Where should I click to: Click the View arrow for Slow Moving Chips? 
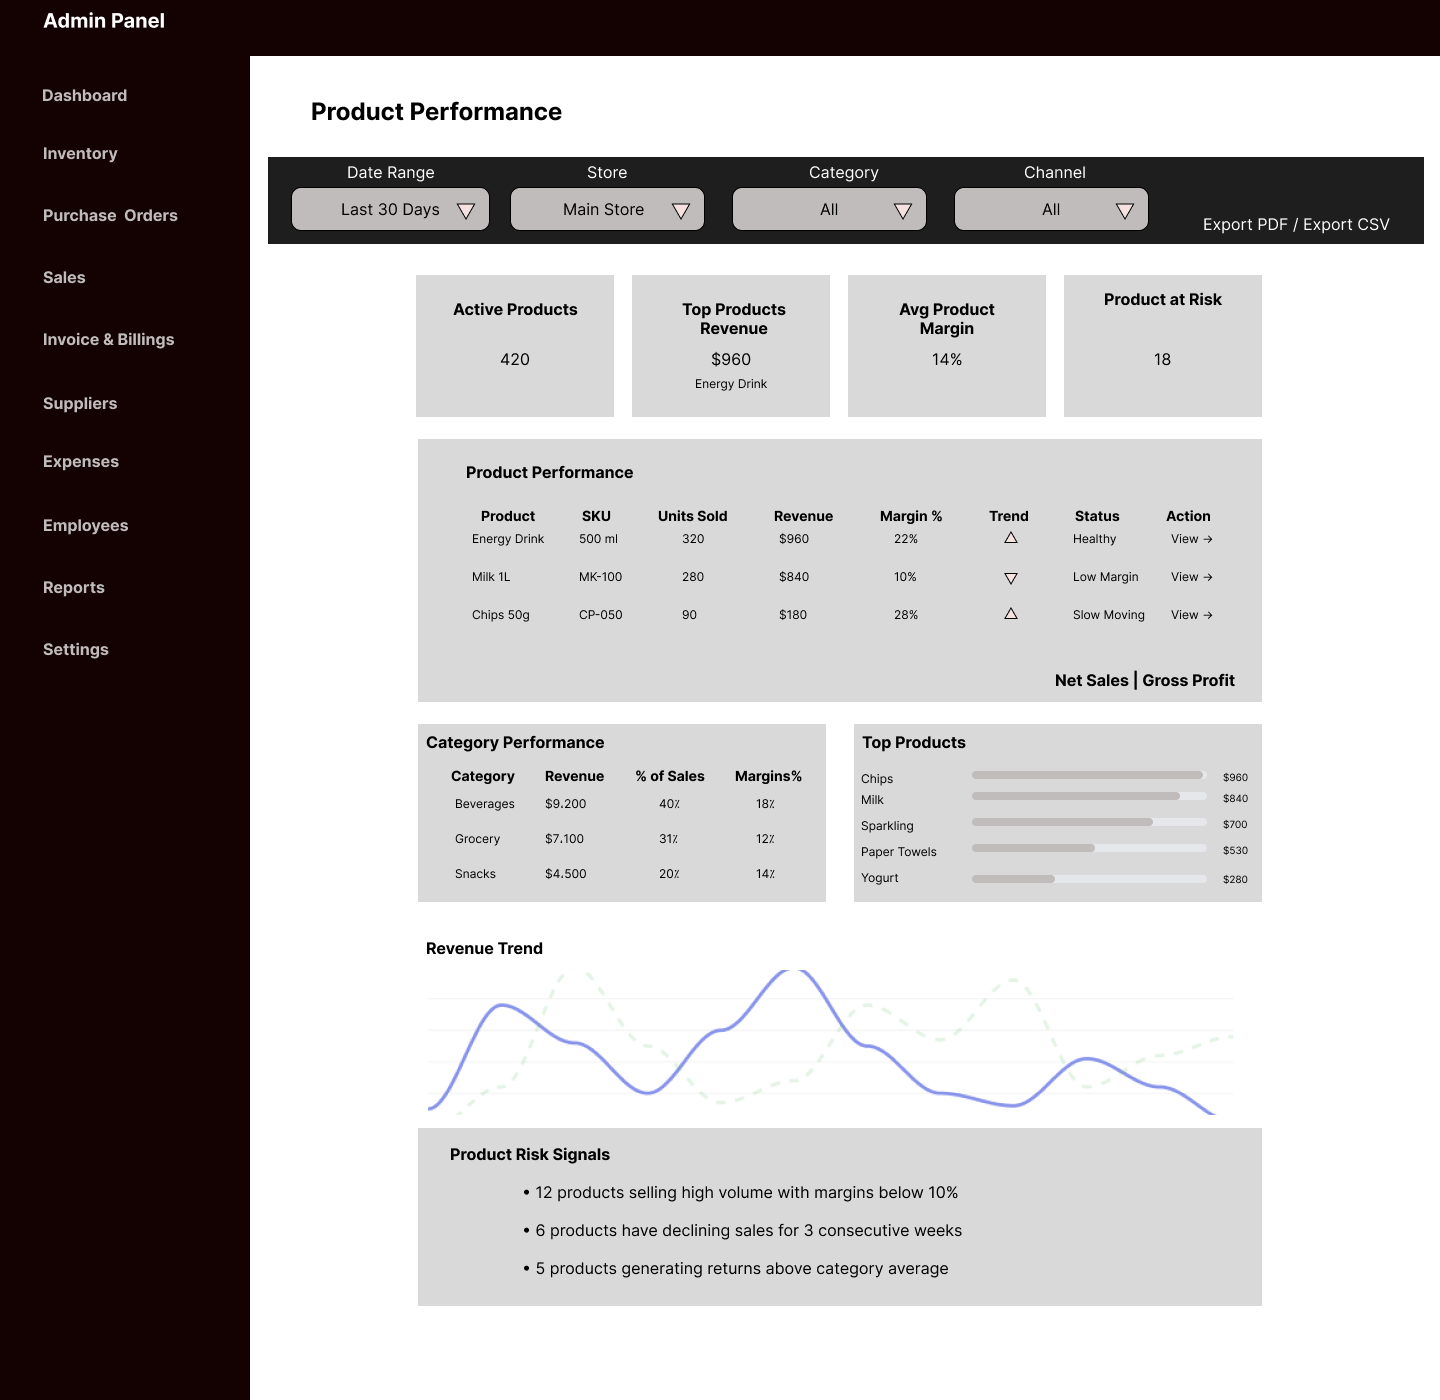pyautogui.click(x=1190, y=615)
